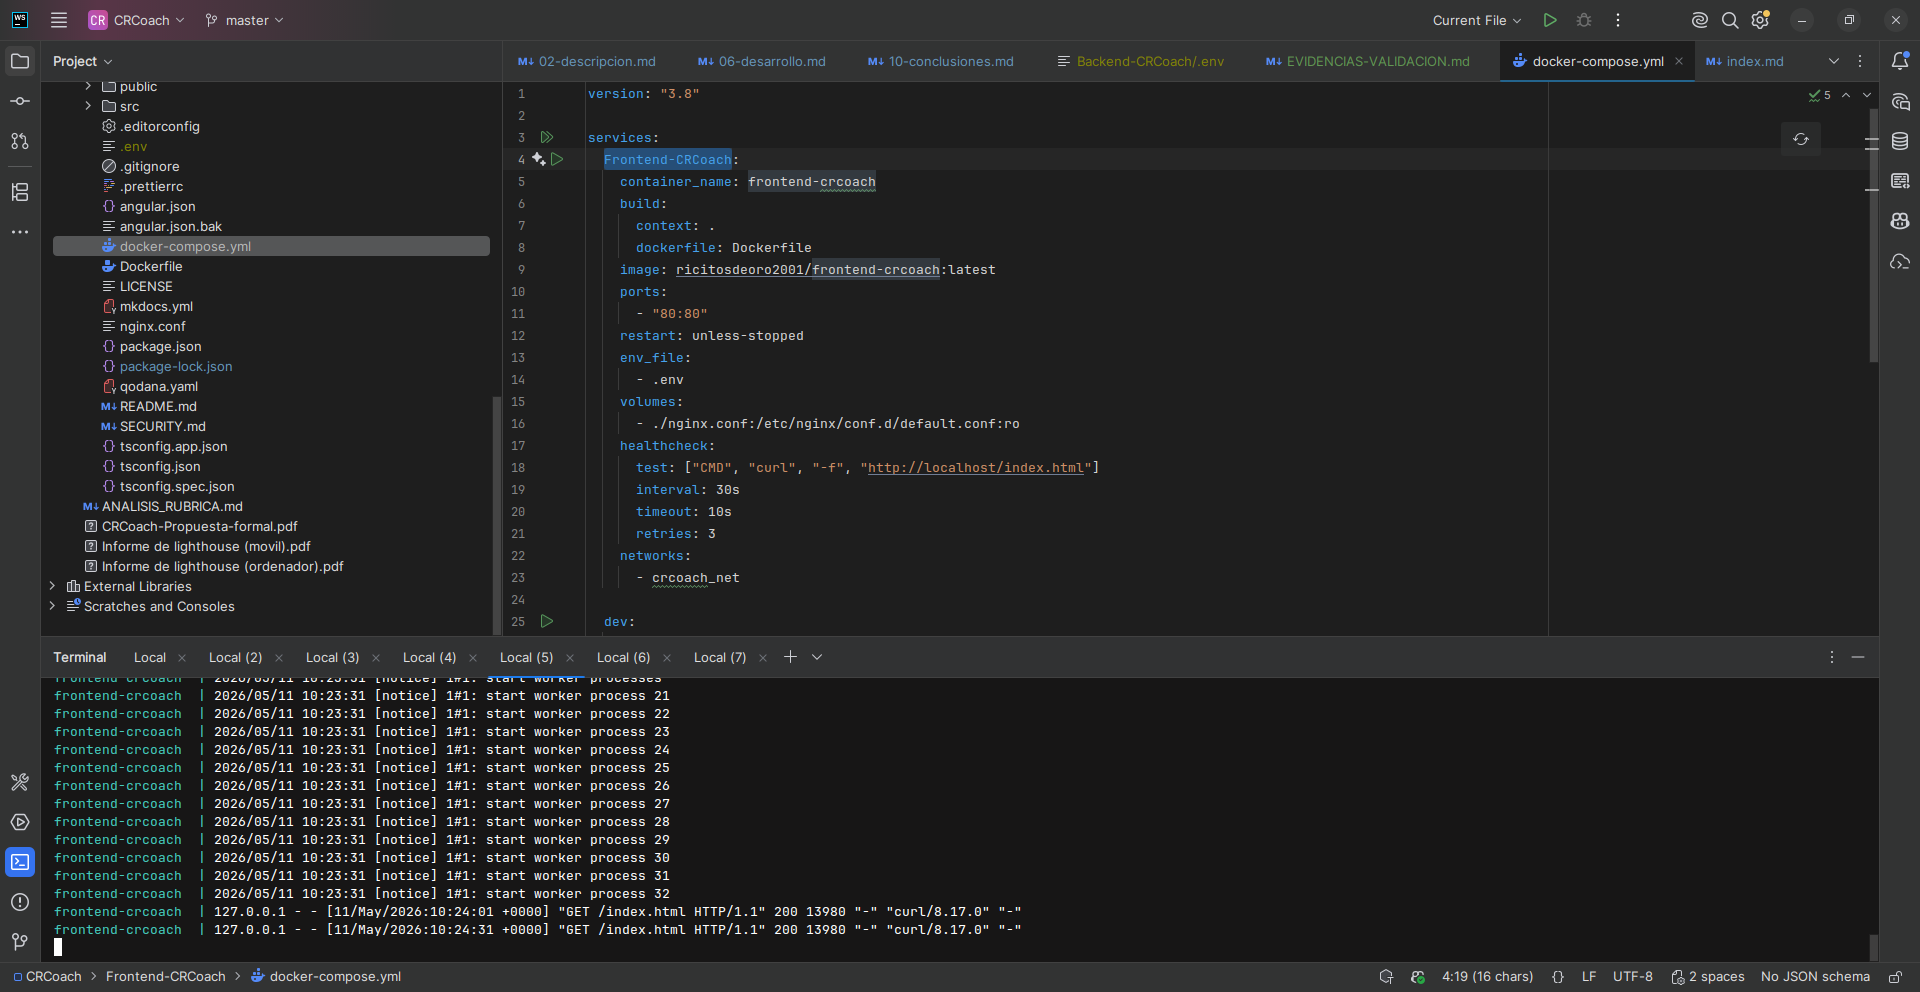The height and width of the screenshot is (992, 1920).
Task: Switch to Backend-CRCoach/.env tab
Action: 1141,61
